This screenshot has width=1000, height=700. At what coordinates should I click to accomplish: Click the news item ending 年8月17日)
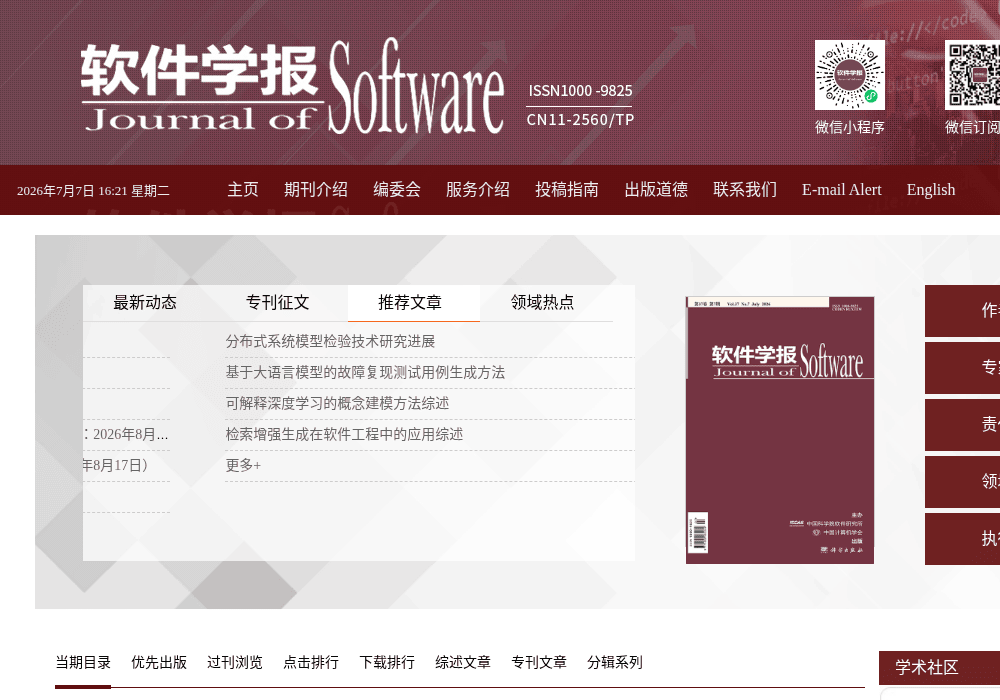(116, 465)
